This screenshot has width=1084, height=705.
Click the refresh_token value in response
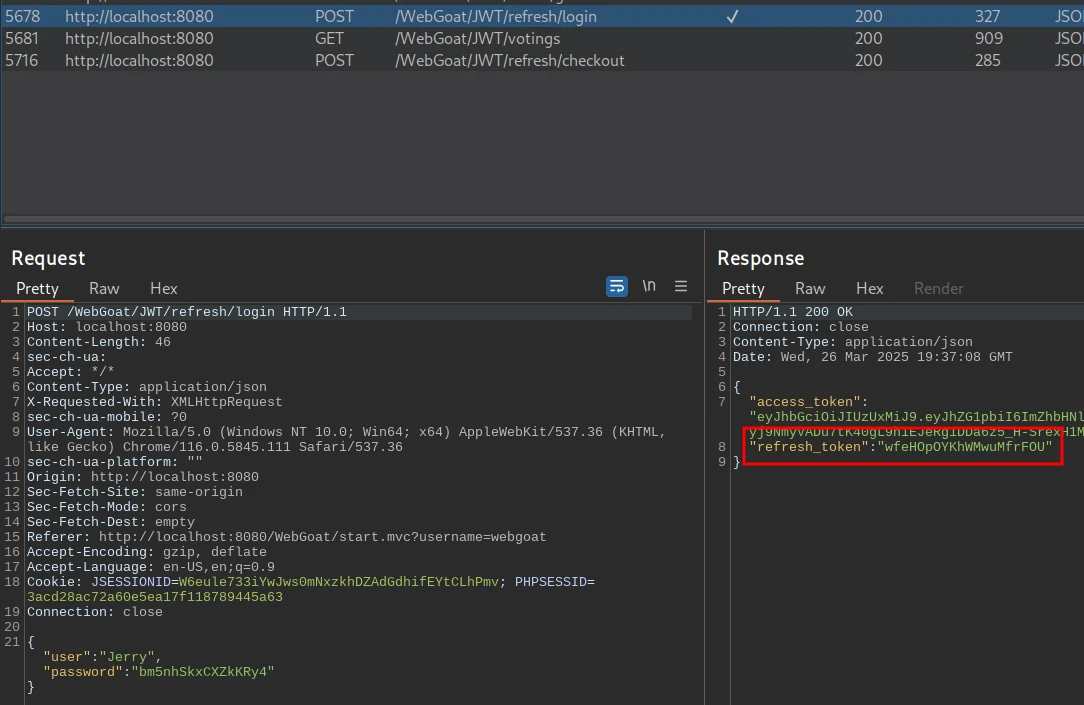965,447
